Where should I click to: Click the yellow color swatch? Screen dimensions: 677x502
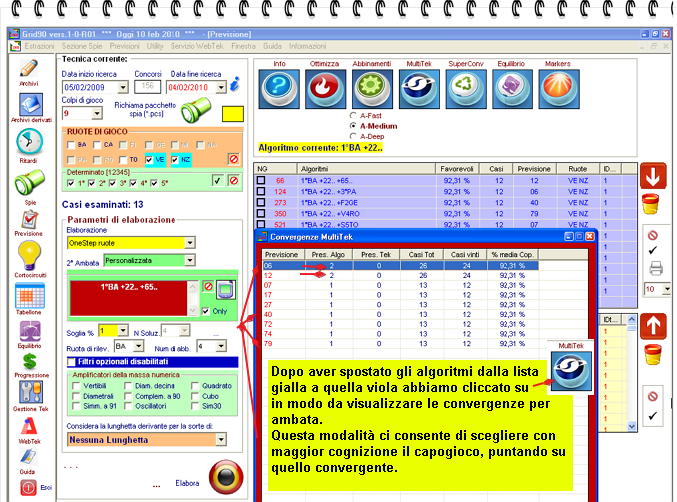coord(233,114)
